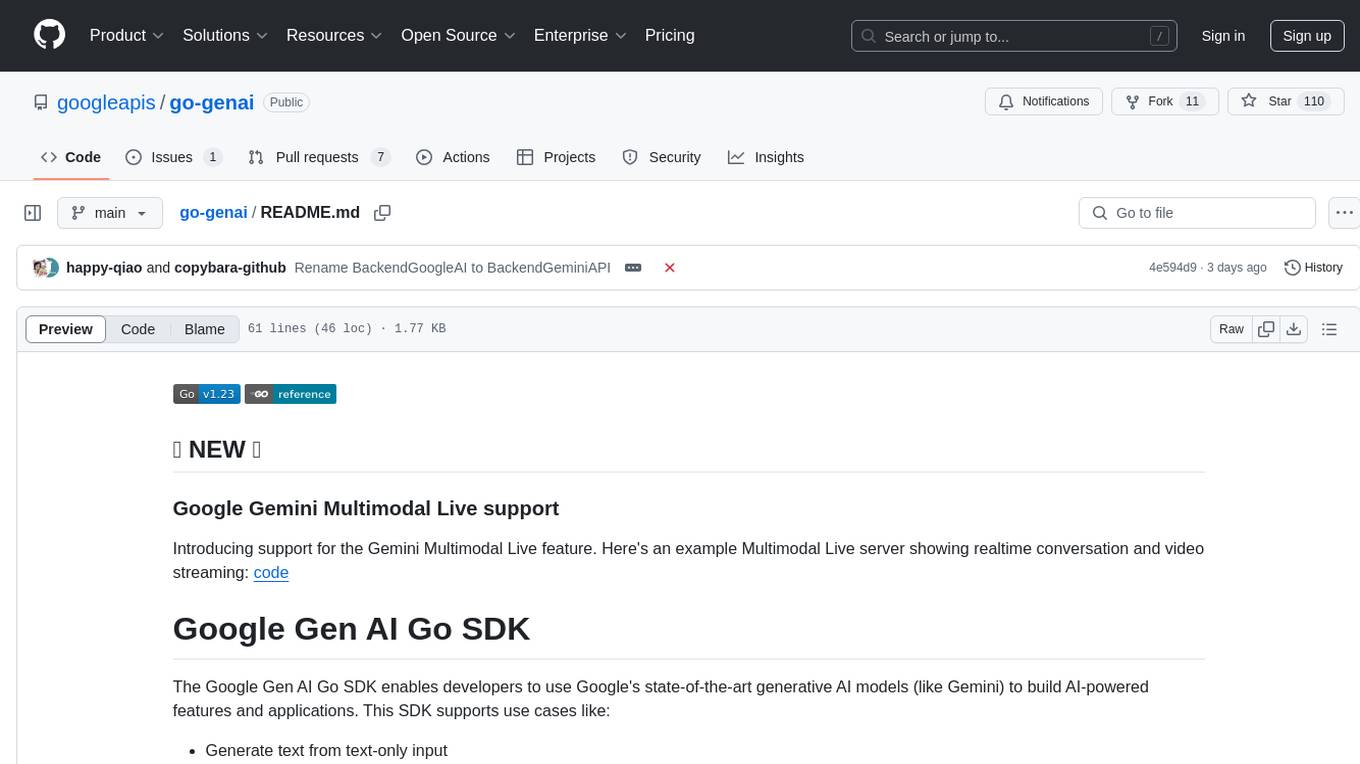Image resolution: width=1360 pixels, height=764 pixels.
Task: Open the Actions tab
Action: [x=453, y=157]
